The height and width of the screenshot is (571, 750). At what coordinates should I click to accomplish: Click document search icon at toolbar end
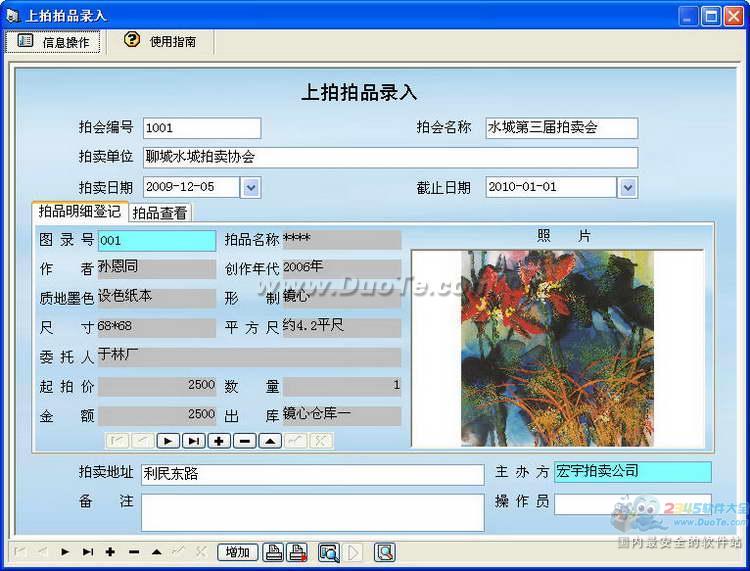tap(385, 552)
